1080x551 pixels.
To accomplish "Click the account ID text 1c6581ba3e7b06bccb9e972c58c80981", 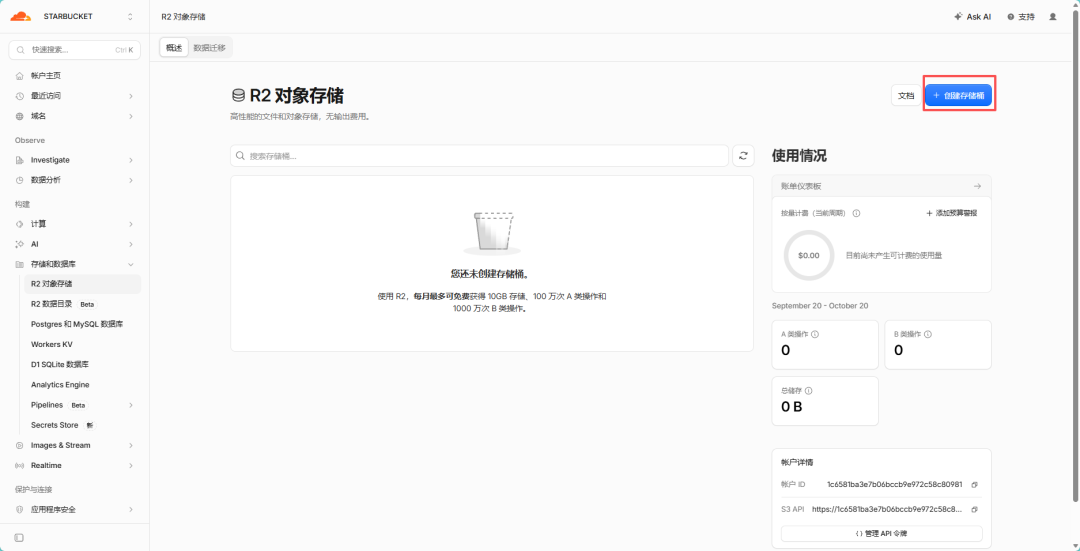I will coord(894,484).
